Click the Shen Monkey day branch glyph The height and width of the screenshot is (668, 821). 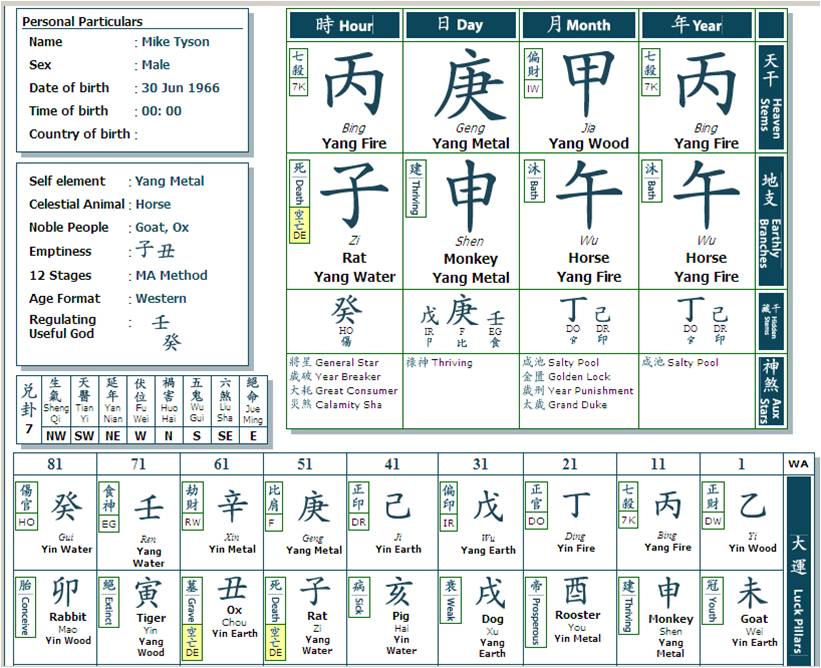(x=470, y=195)
